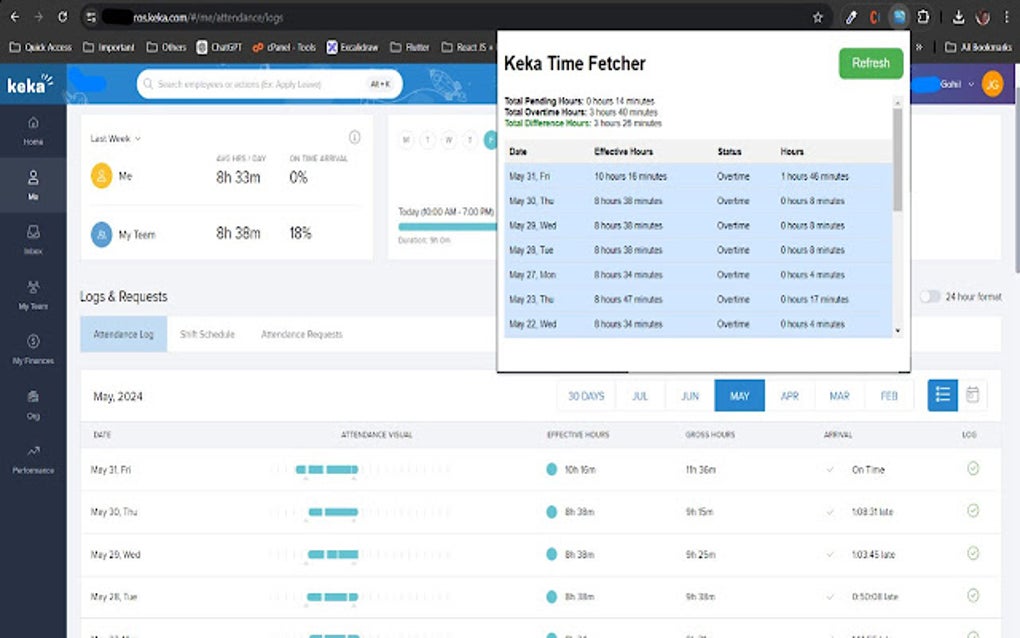Image resolution: width=1020 pixels, height=638 pixels.
Task: Select the 30 DAYS filter
Action: [x=586, y=395]
